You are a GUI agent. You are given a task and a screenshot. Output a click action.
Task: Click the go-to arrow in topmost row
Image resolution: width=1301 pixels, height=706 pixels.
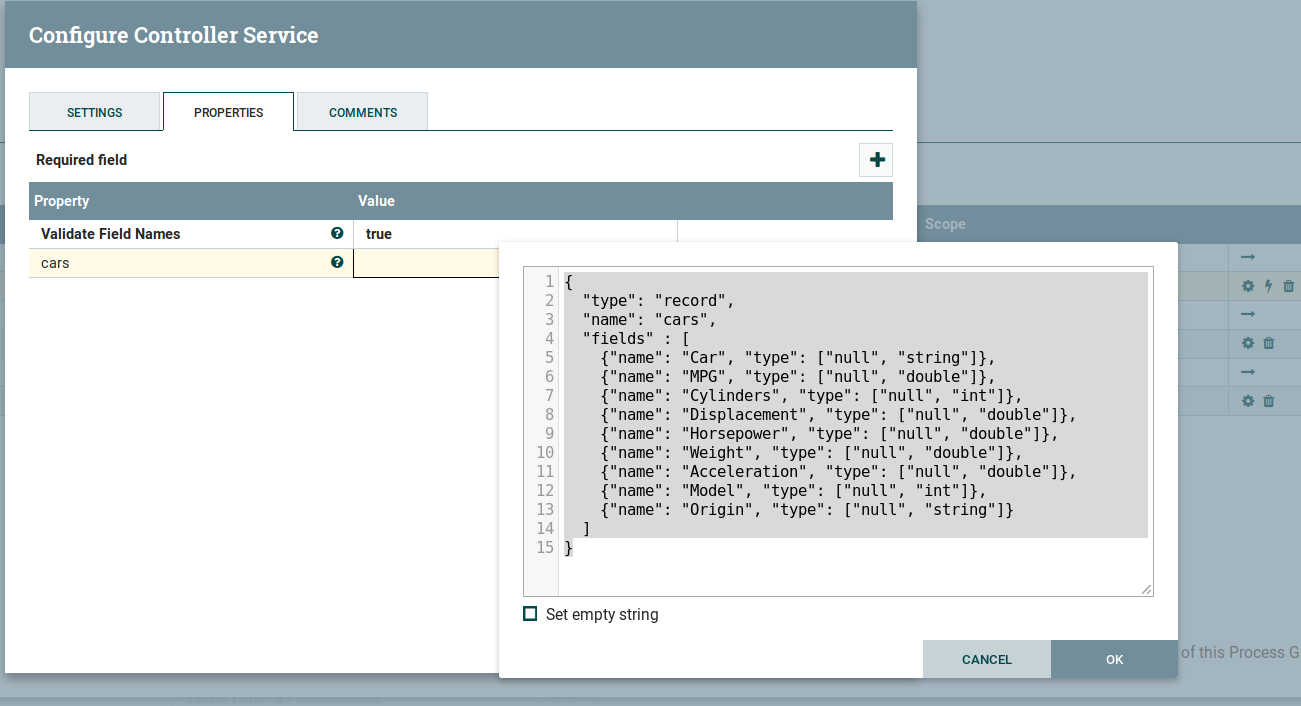(x=1248, y=257)
